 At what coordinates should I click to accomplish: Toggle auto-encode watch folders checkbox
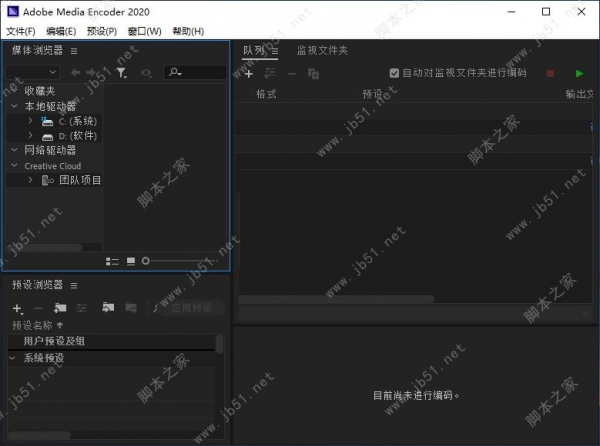[x=394, y=73]
